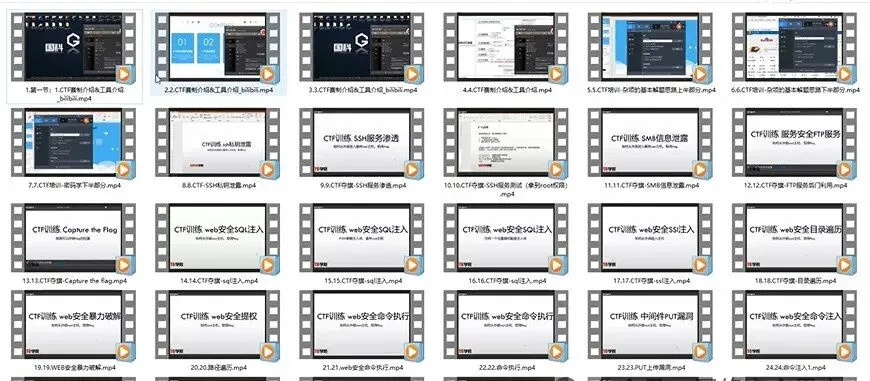Screen dimensions: 870x381
Task: Click the filename 20.20.路径遍历.mp4
Action: [218, 367]
